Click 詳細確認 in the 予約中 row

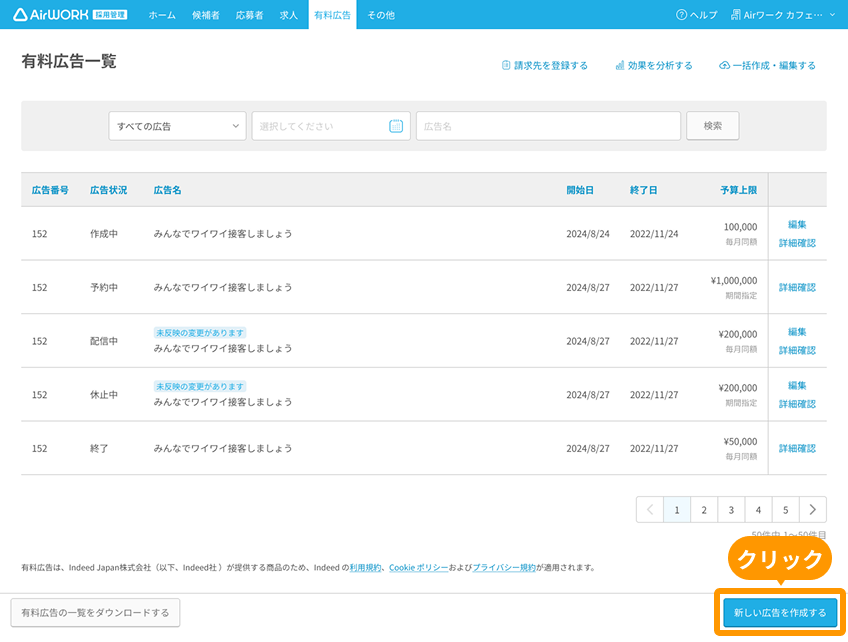pyautogui.click(x=797, y=287)
